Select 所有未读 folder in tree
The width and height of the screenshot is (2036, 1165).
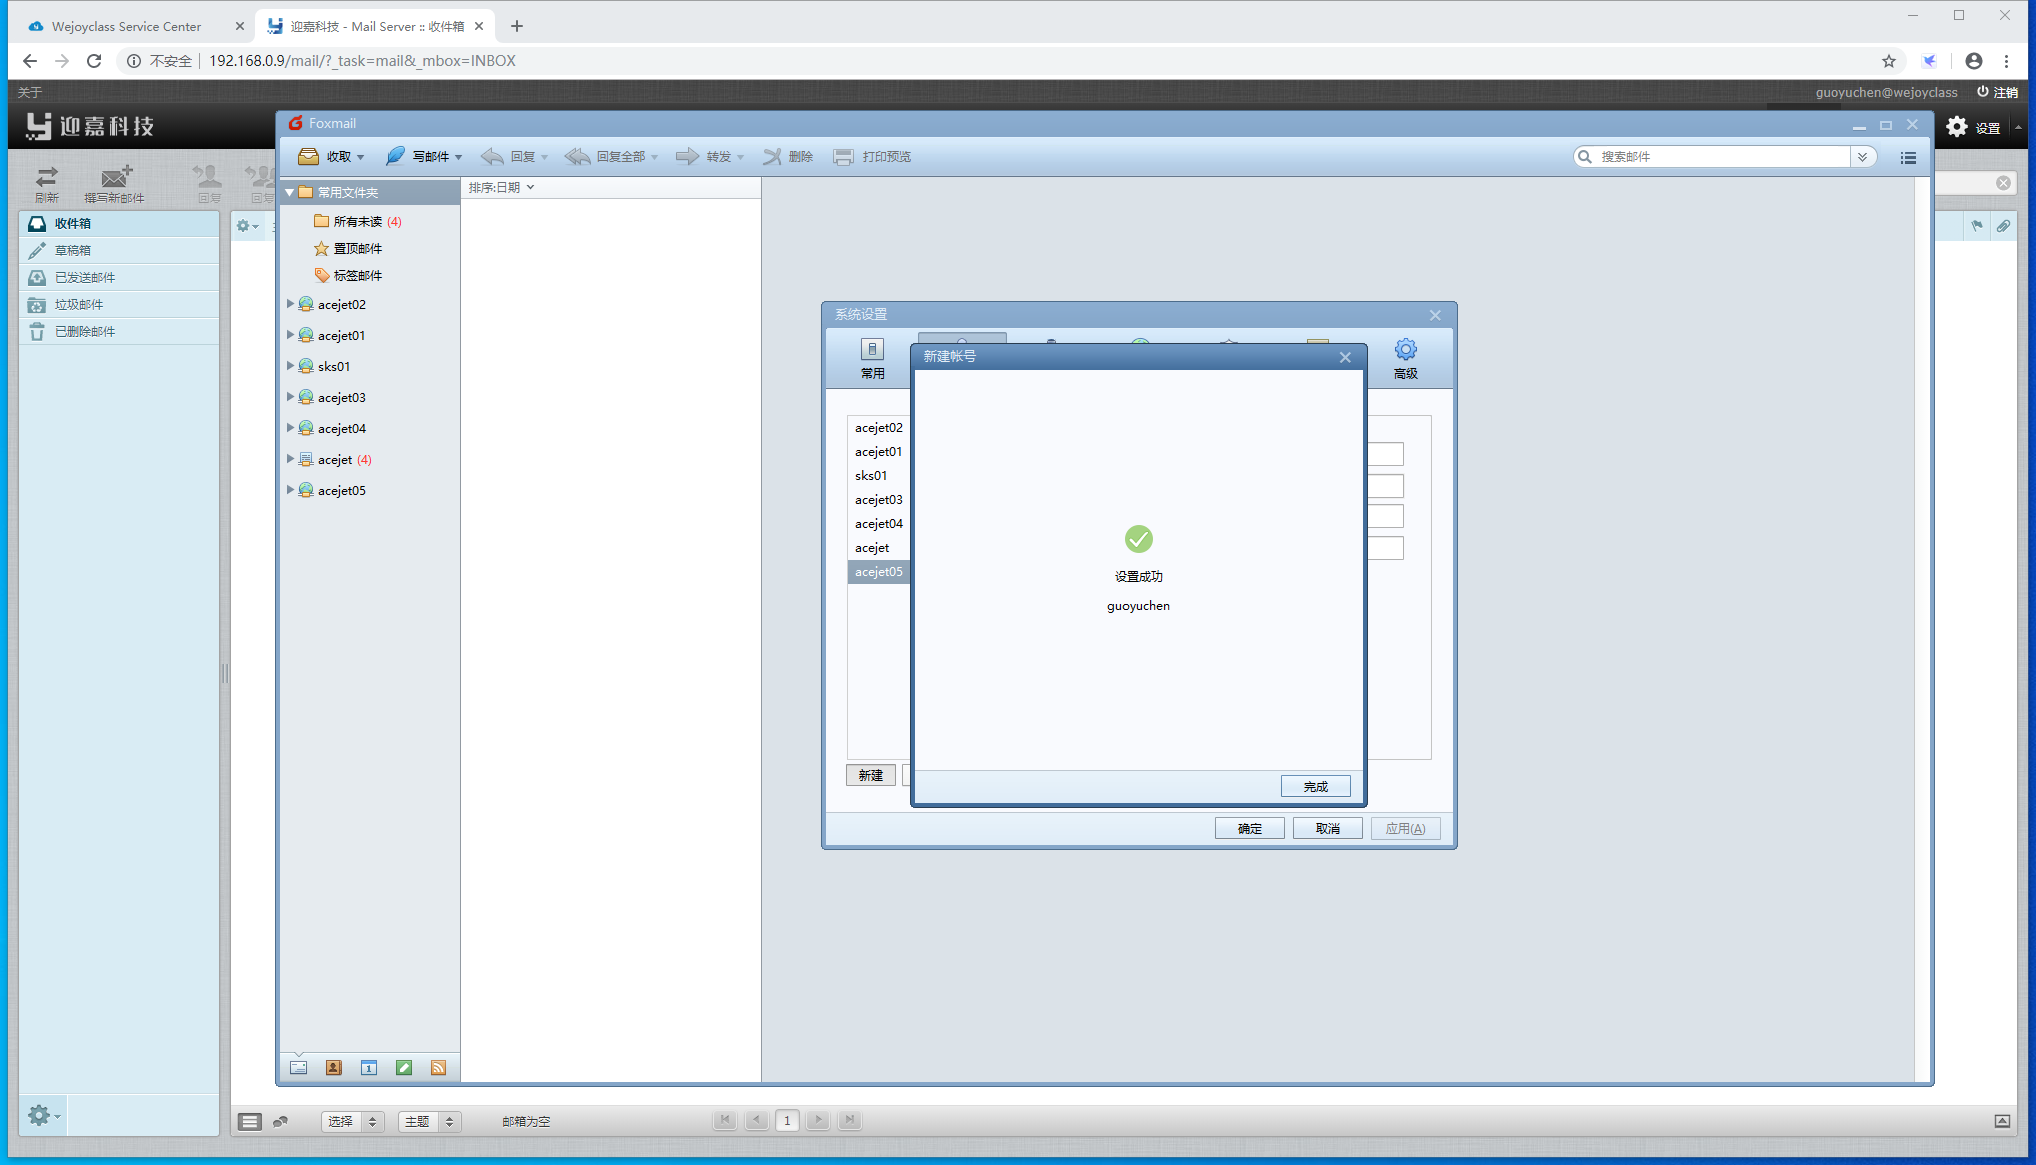click(357, 221)
